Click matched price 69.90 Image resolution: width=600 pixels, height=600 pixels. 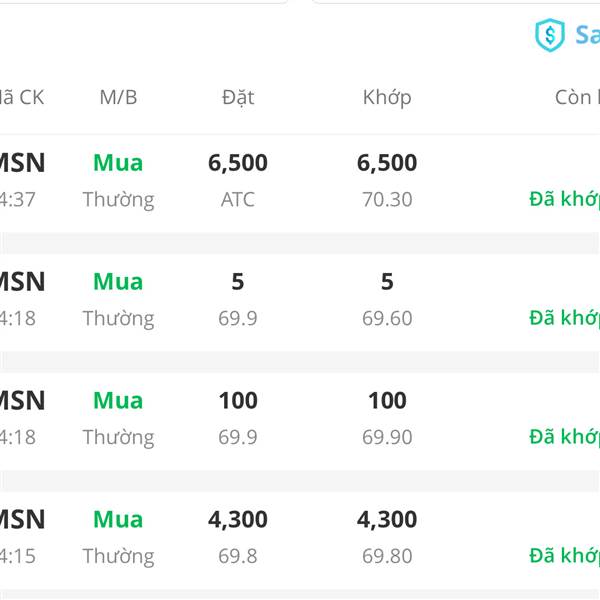[x=387, y=437]
